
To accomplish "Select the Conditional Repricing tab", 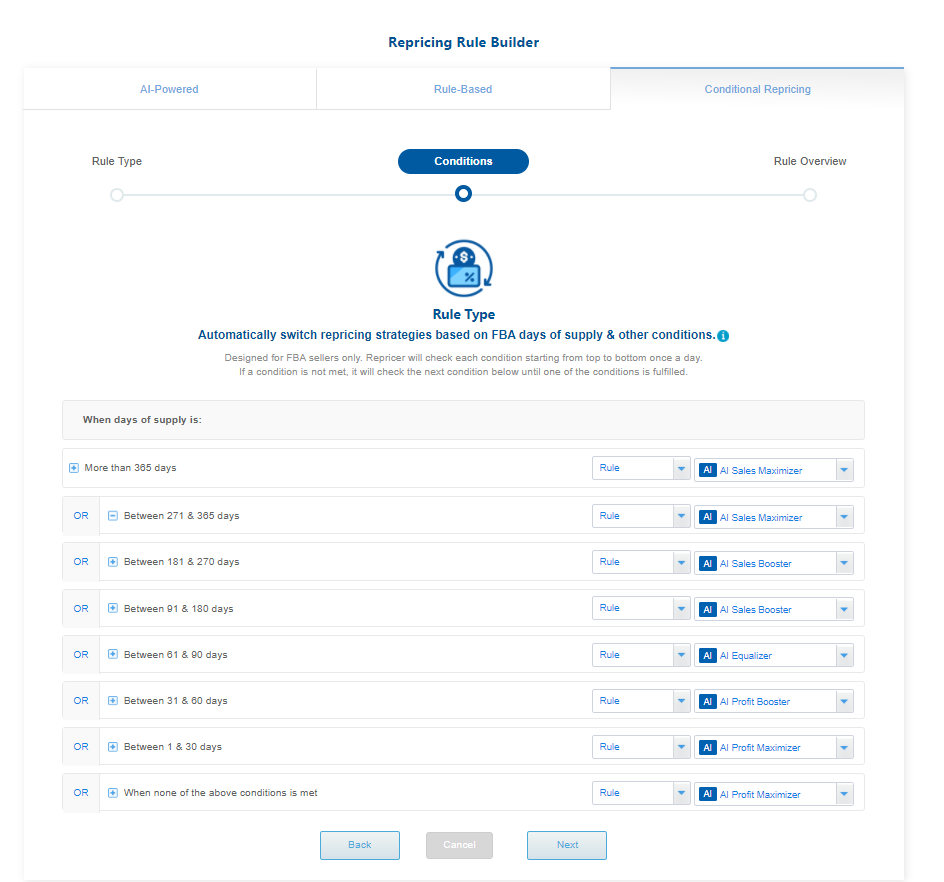I will 757,89.
